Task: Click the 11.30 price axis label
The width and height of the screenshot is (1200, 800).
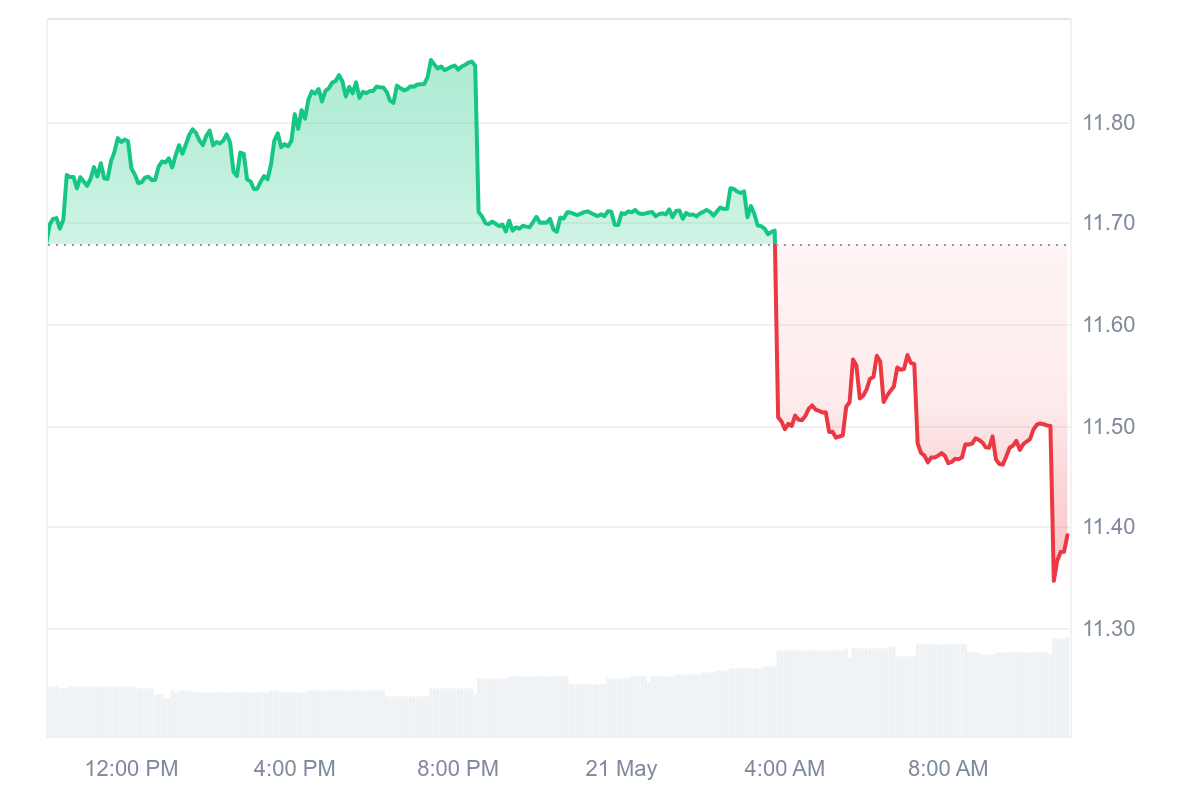Action: pos(1108,629)
